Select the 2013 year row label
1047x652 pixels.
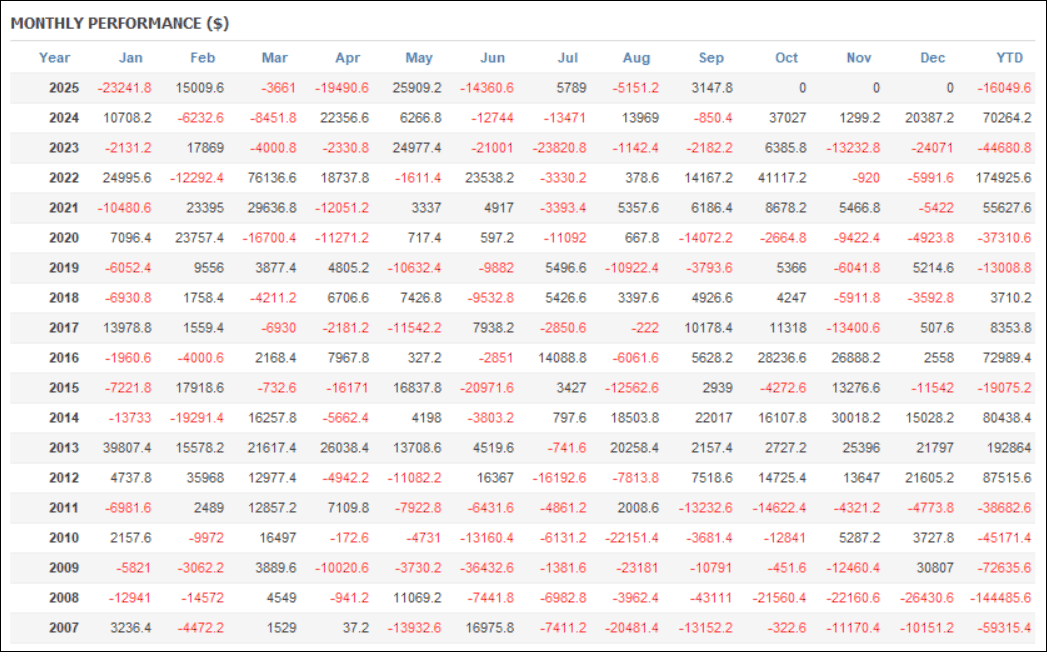tap(63, 447)
